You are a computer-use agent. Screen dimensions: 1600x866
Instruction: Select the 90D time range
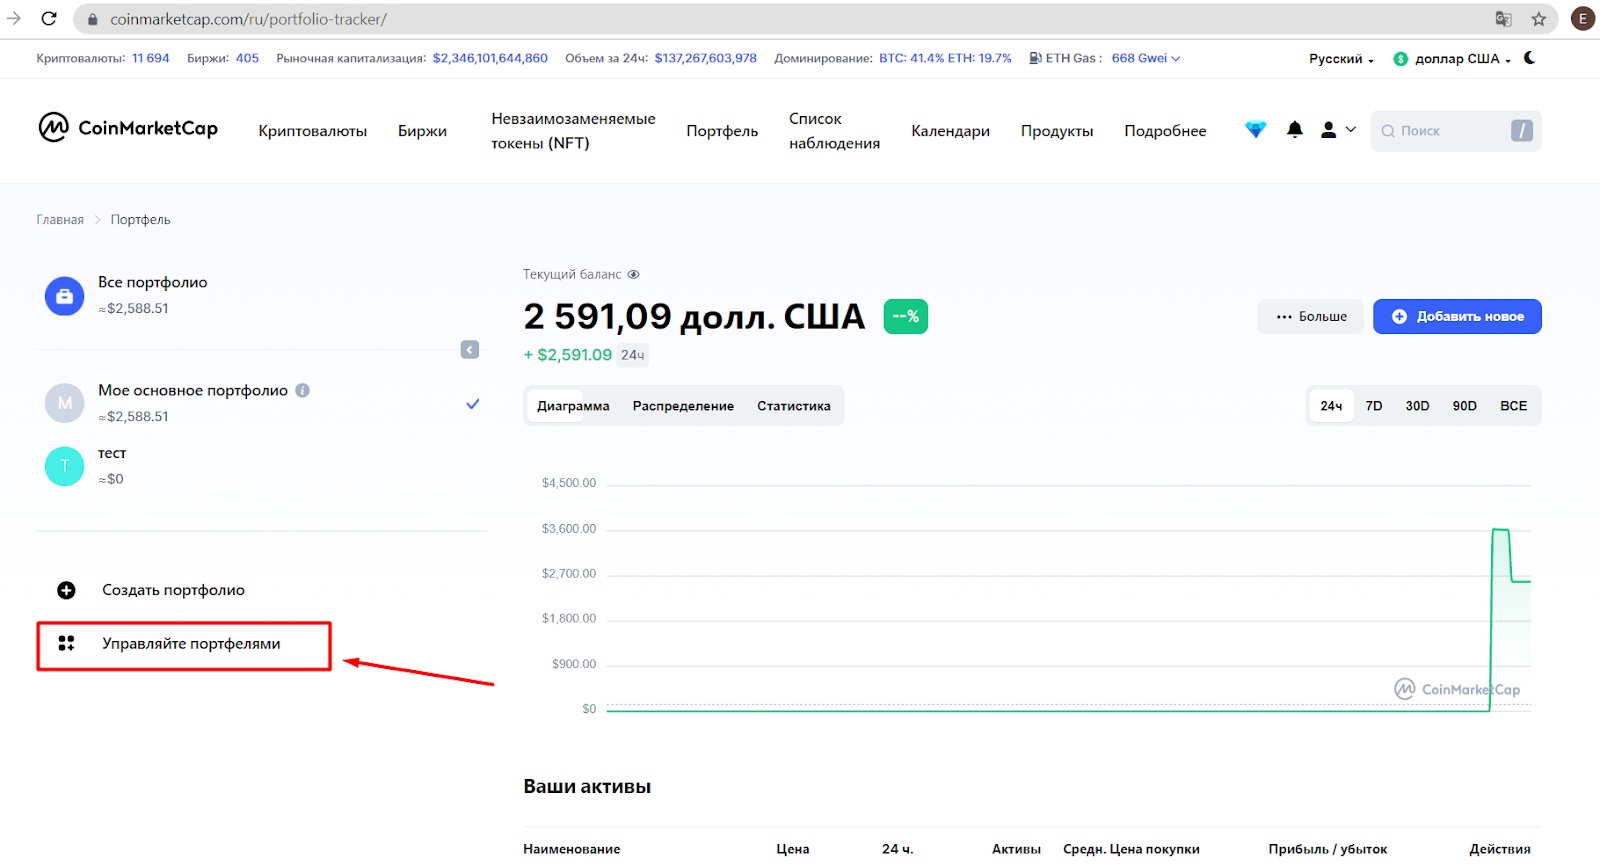[1464, 406]
